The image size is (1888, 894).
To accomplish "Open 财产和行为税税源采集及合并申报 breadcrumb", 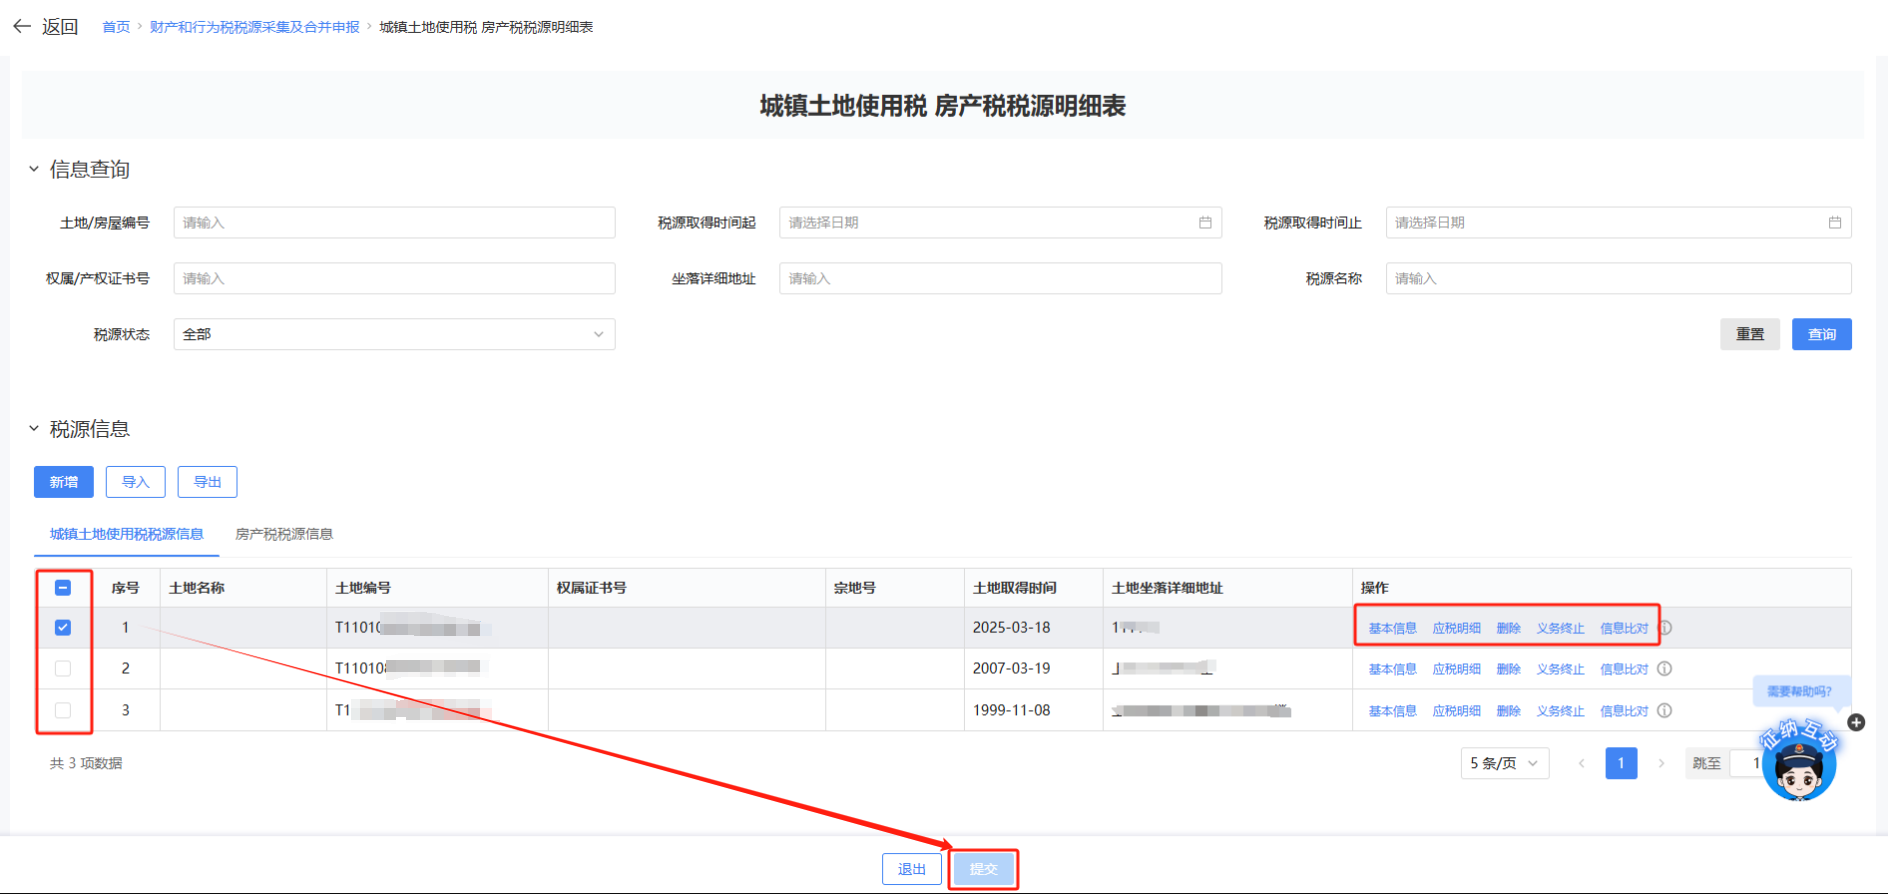I will (x=255, y=27).
